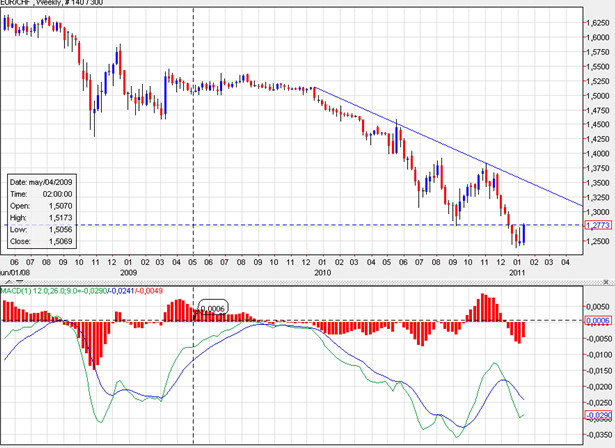
Task: Click the 2011 year marker on time axis
Action: click(517, 271)
